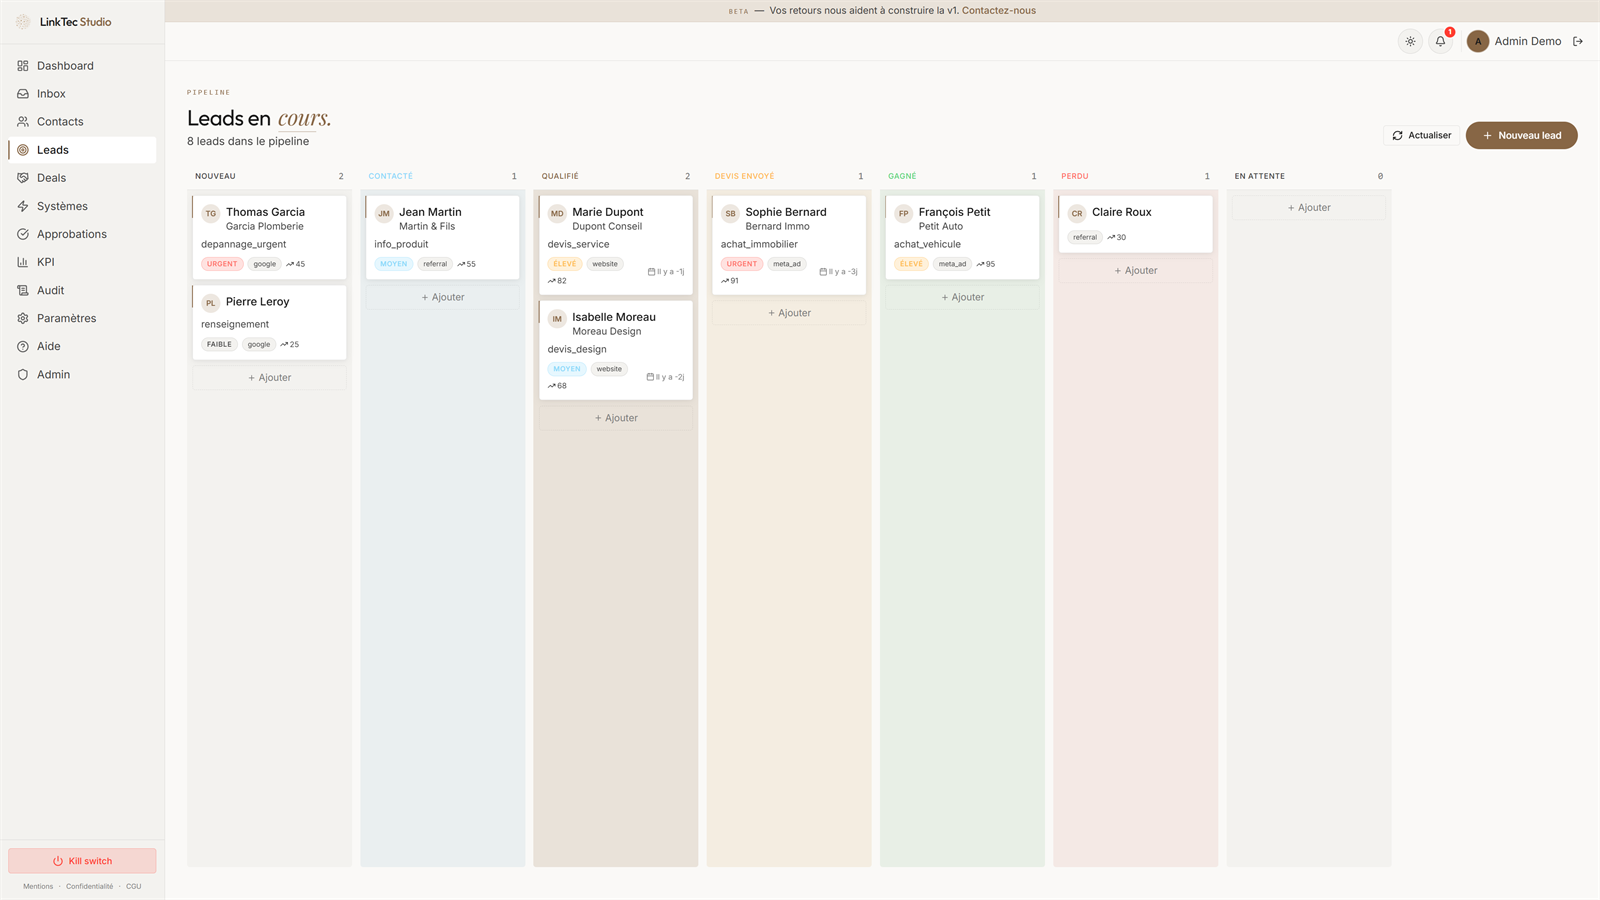Click François Petit's FP avatar
The height and width of the screenshot is (900, 1600).
903,213
